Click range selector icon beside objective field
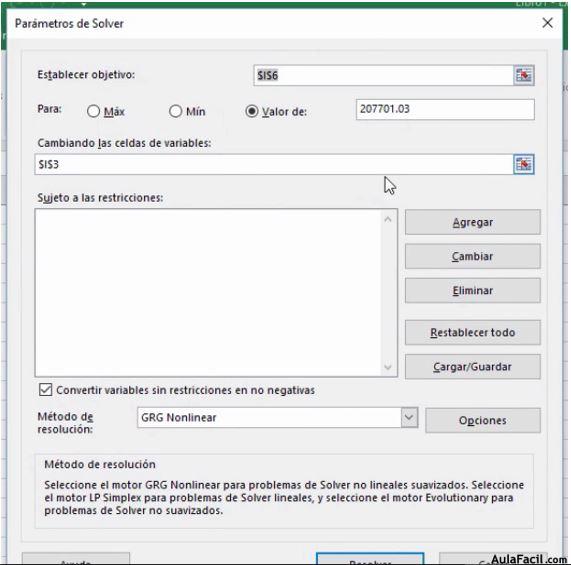 click(524, 75)
